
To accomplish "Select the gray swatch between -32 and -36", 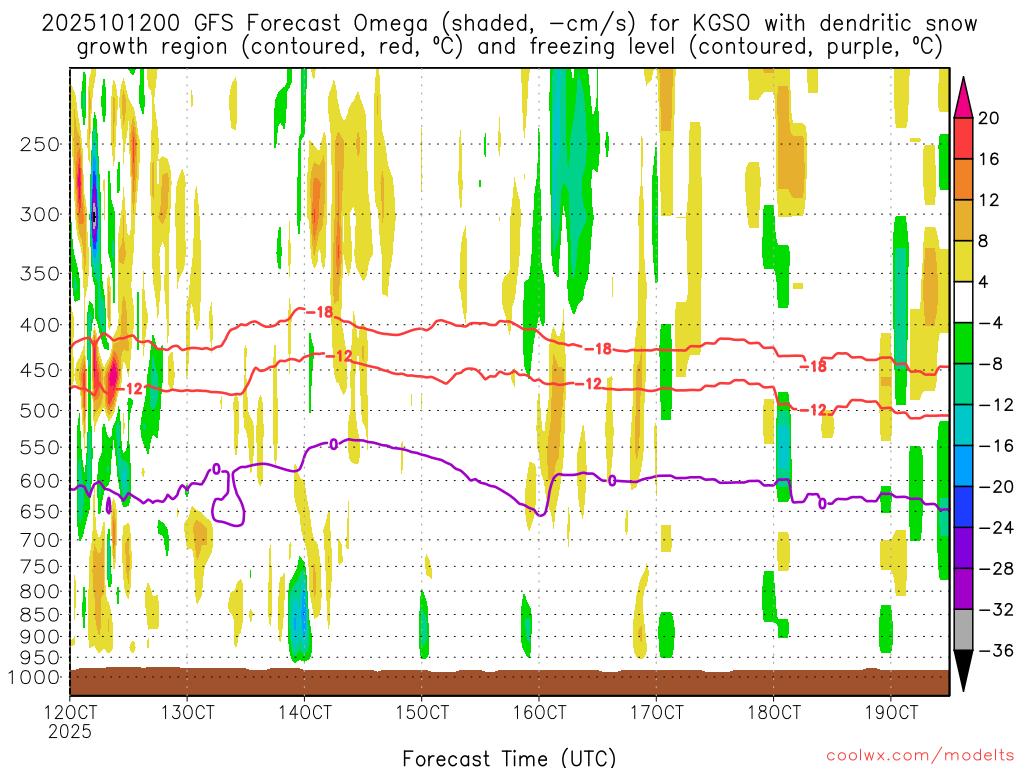I will (965, 630).
